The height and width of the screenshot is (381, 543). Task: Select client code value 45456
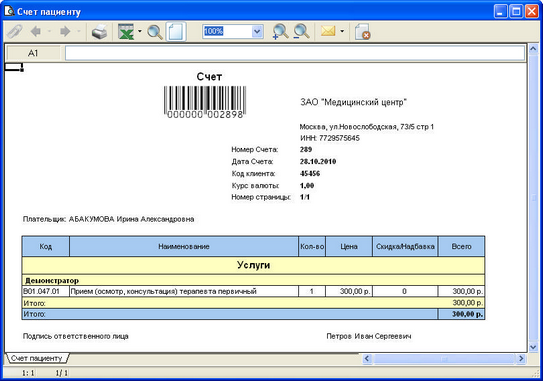tap(310, 174)
